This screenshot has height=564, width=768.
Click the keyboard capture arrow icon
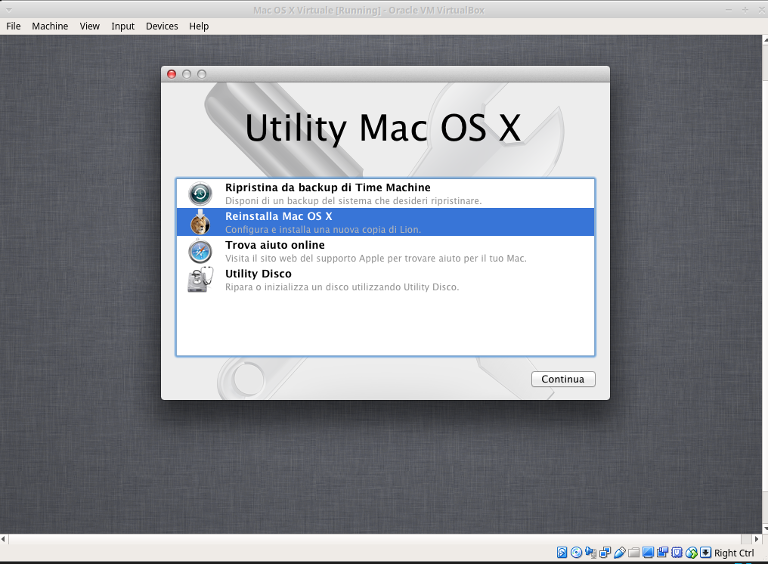pyautogui.click(x=705, y=552)
